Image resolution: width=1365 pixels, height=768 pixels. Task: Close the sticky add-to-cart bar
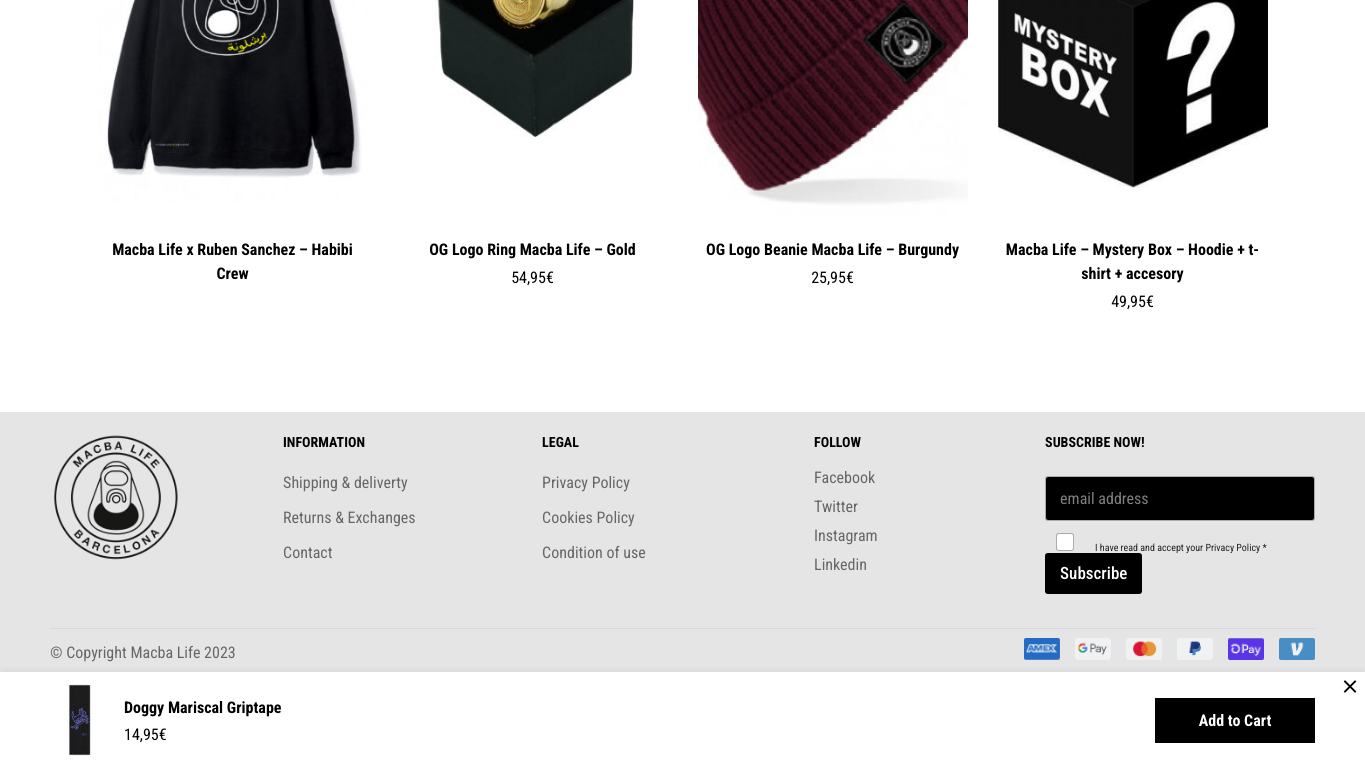click(x=1349, y=687)
